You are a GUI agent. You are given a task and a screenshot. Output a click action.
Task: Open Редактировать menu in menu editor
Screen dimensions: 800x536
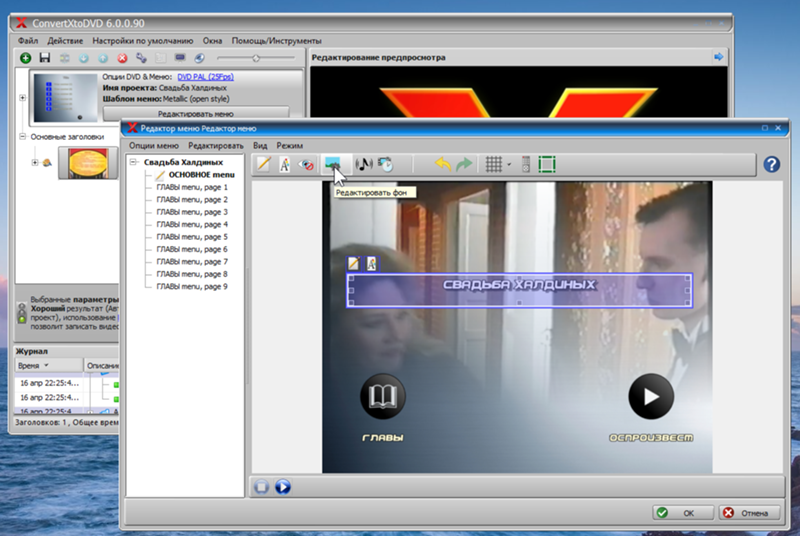[216, 146]
